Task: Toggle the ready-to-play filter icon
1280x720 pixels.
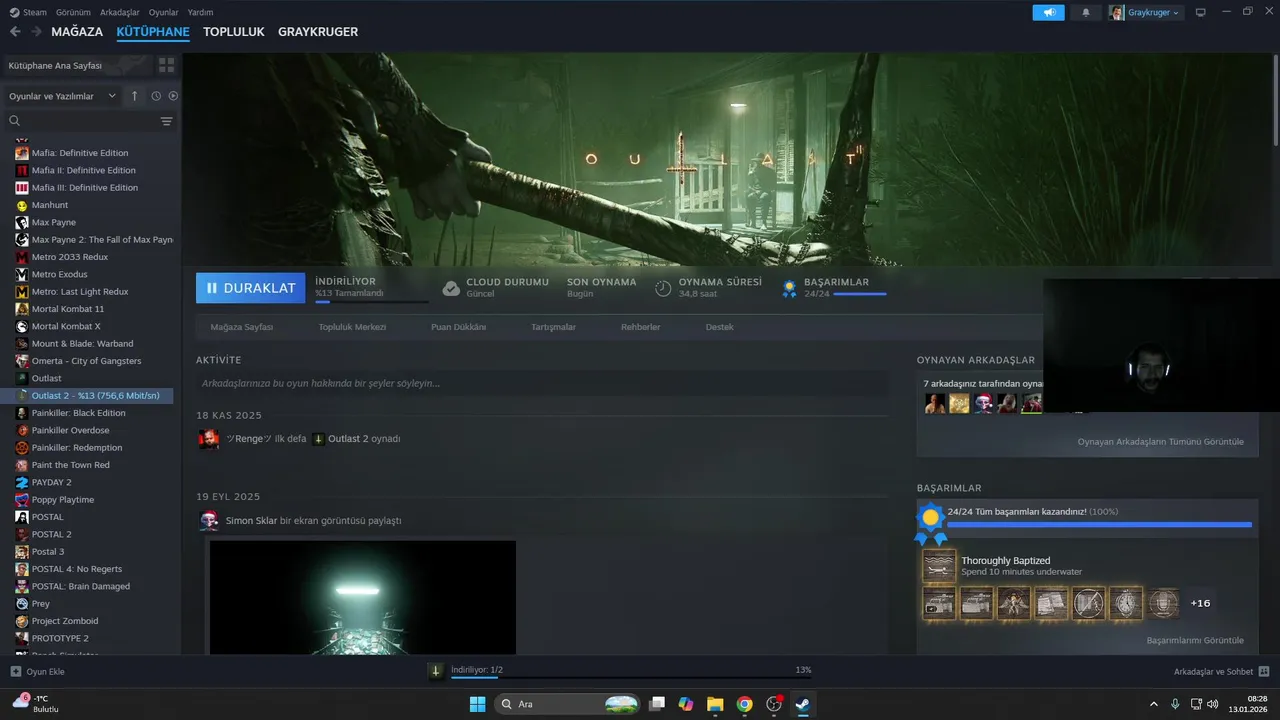Action: click(x=173, y=96)
